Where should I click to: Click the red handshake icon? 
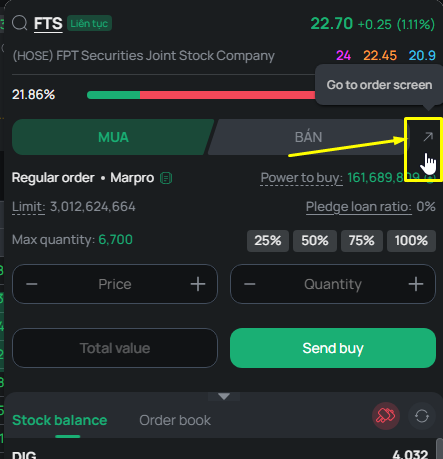point(386,416)
